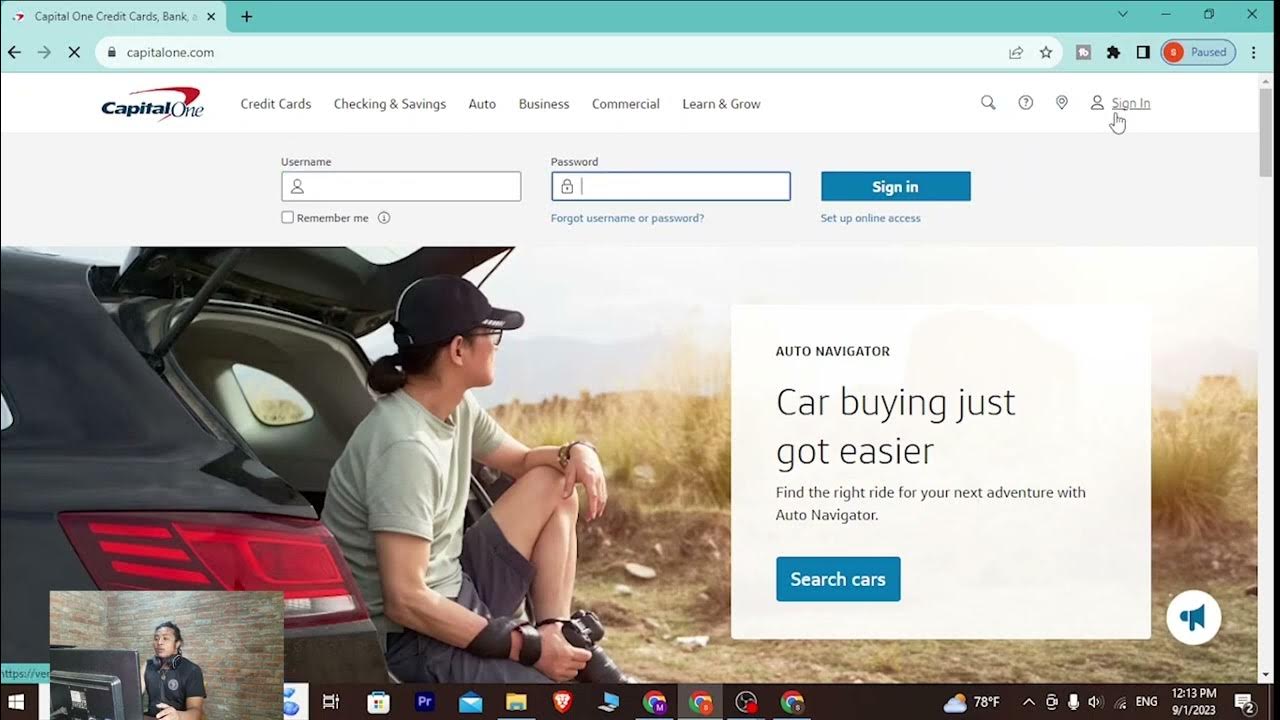Open the Learn & Grow menu
Image resolution: width=1280 pixels, height=720 pixels.
(721, 104)
